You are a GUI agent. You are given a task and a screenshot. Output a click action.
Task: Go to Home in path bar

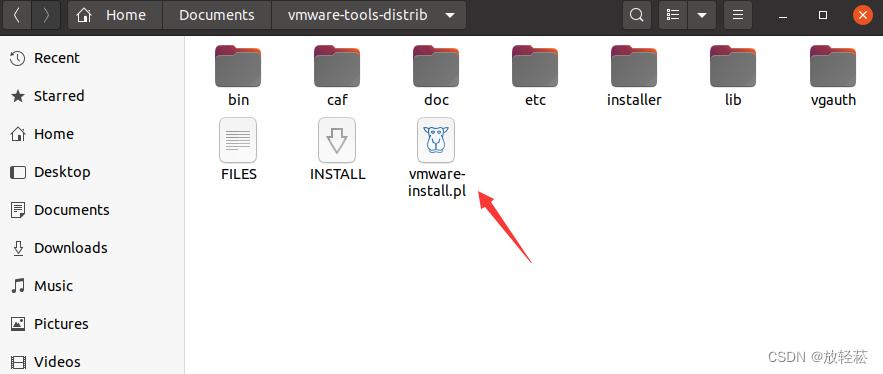(115, 15)
